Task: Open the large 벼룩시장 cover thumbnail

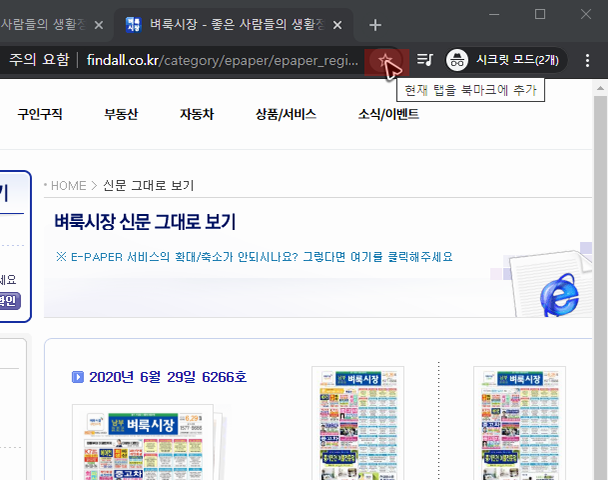Action: 143,442
